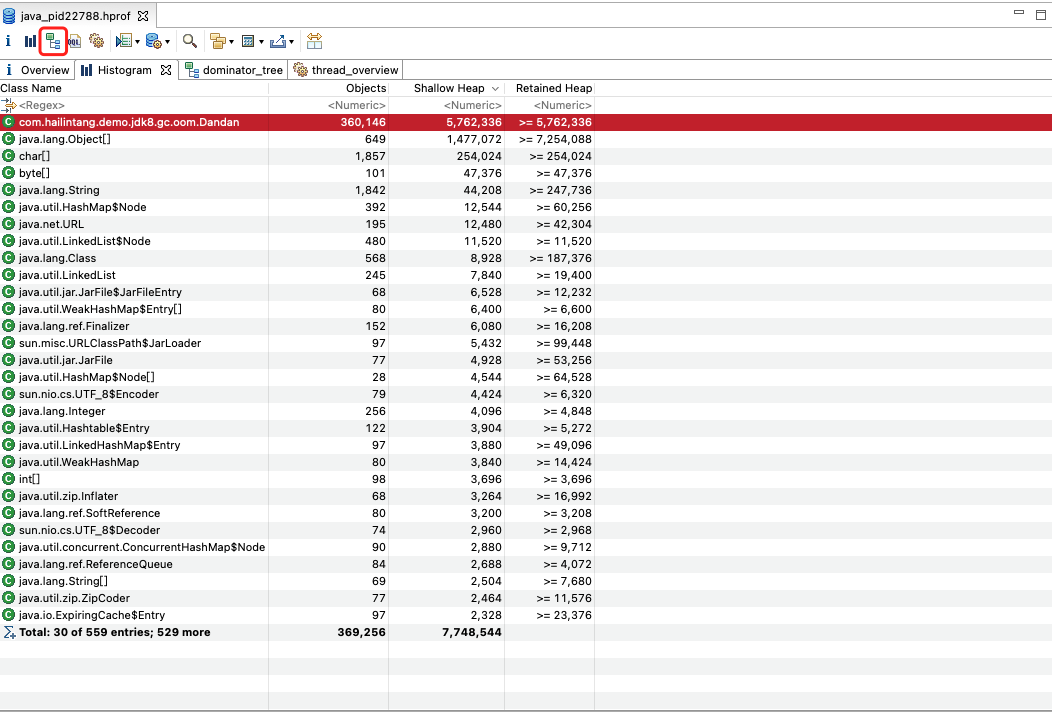Viewport: 1052px width, 712px height.
Task: Select the char[] class row
Action: (526, 156)
